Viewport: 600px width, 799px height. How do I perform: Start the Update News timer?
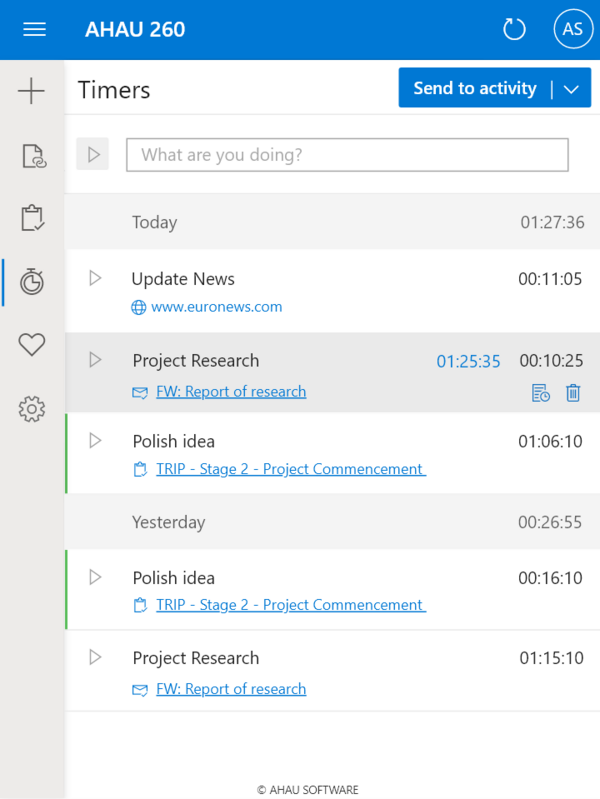click(95, 278)
